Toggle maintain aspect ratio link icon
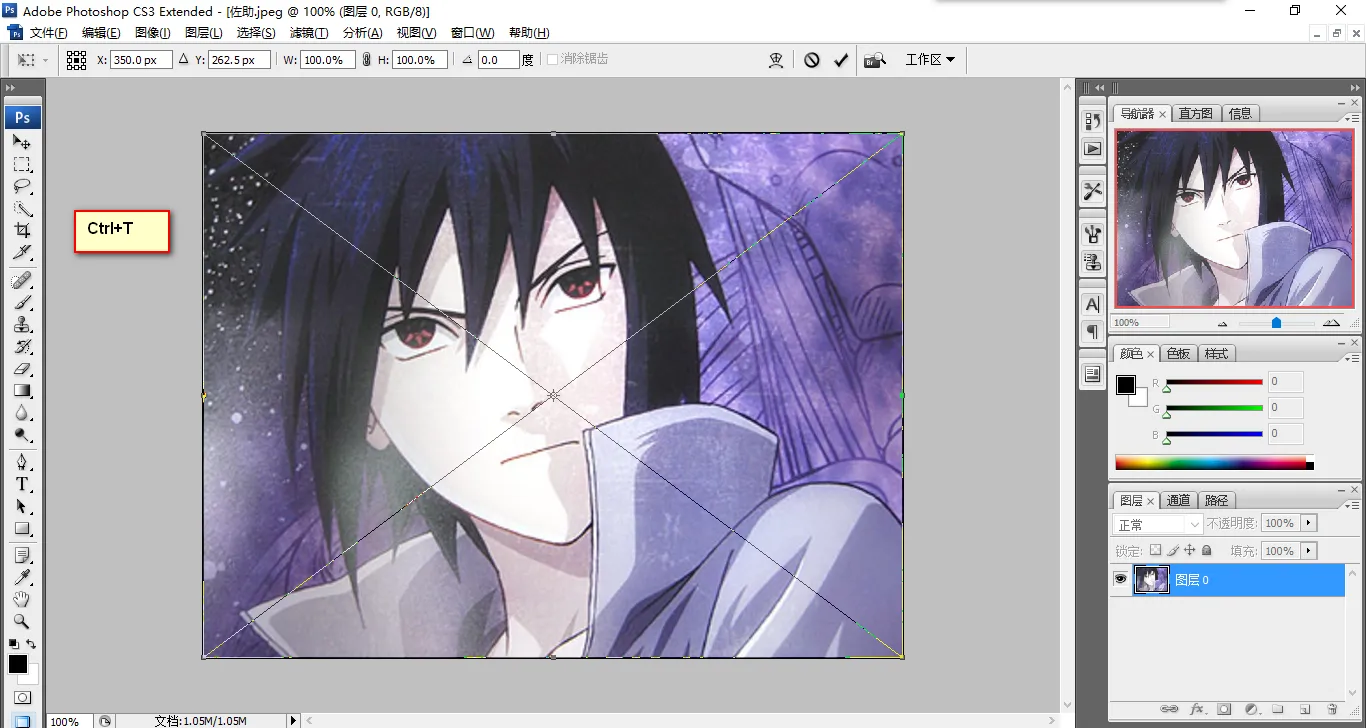The height and width of the screenshot is (728, 1366). pos(367,60)
